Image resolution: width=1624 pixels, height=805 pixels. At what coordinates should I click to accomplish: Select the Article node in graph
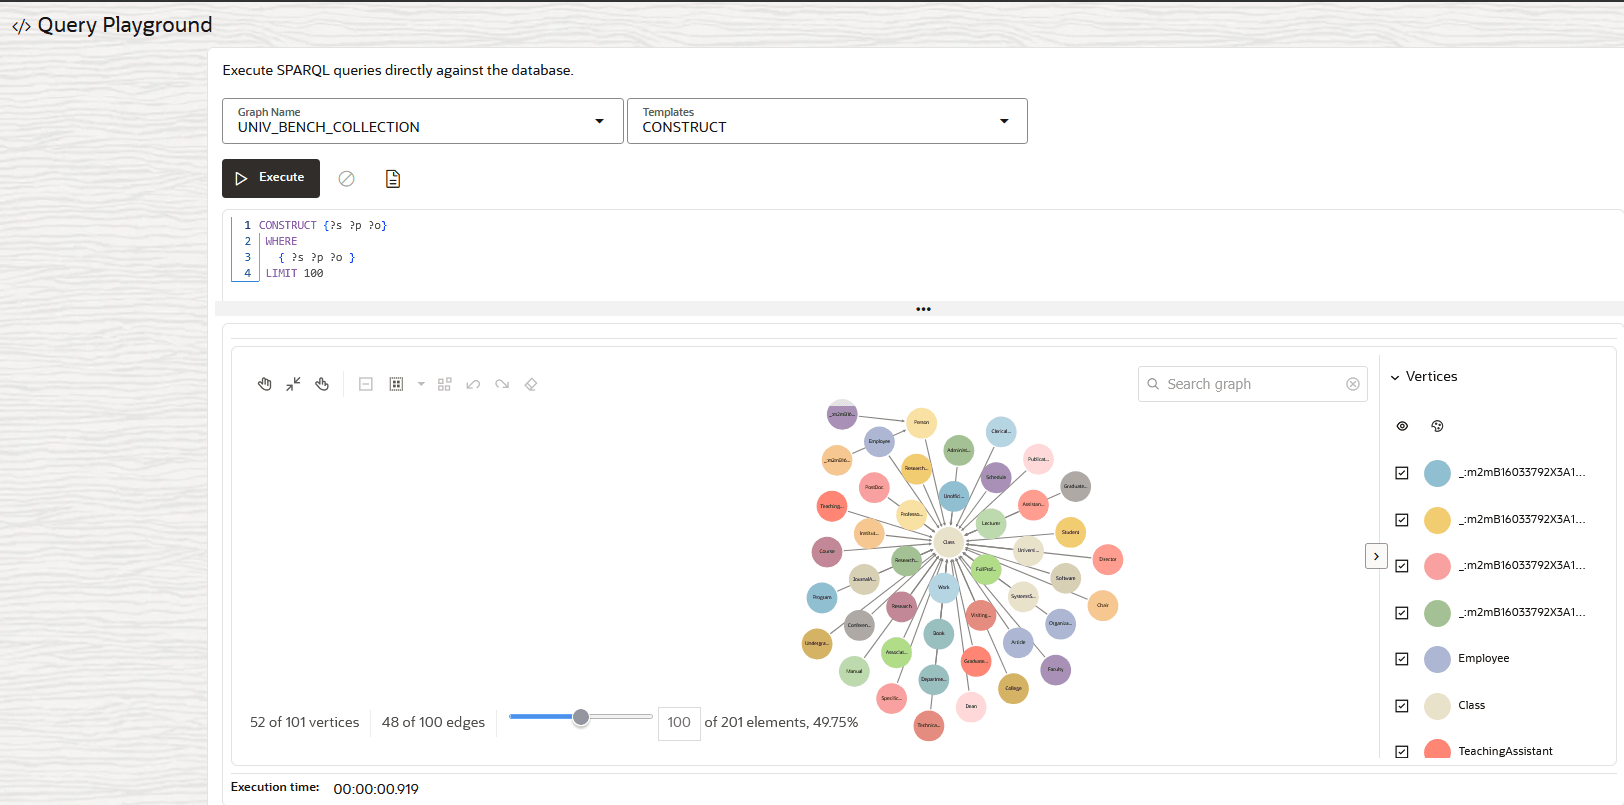pos(1018,642)
